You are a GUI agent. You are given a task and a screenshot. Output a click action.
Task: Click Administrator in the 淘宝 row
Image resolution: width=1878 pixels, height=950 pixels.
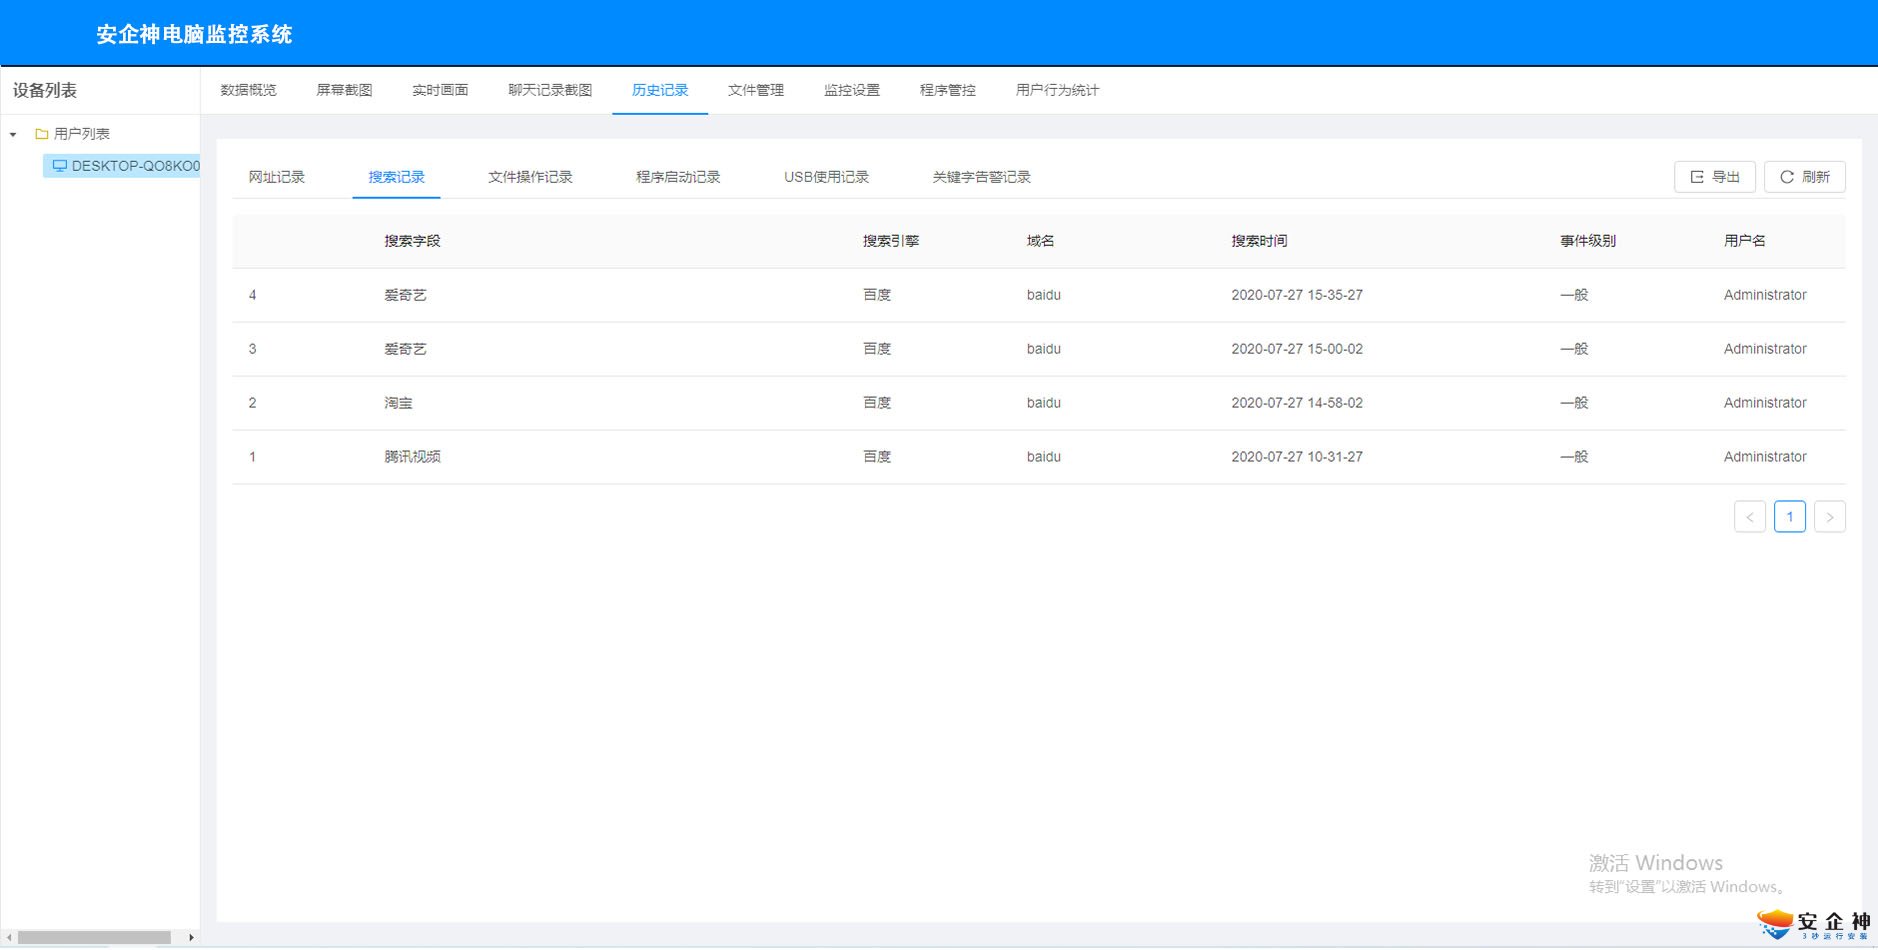click(x=1765, y=403)
